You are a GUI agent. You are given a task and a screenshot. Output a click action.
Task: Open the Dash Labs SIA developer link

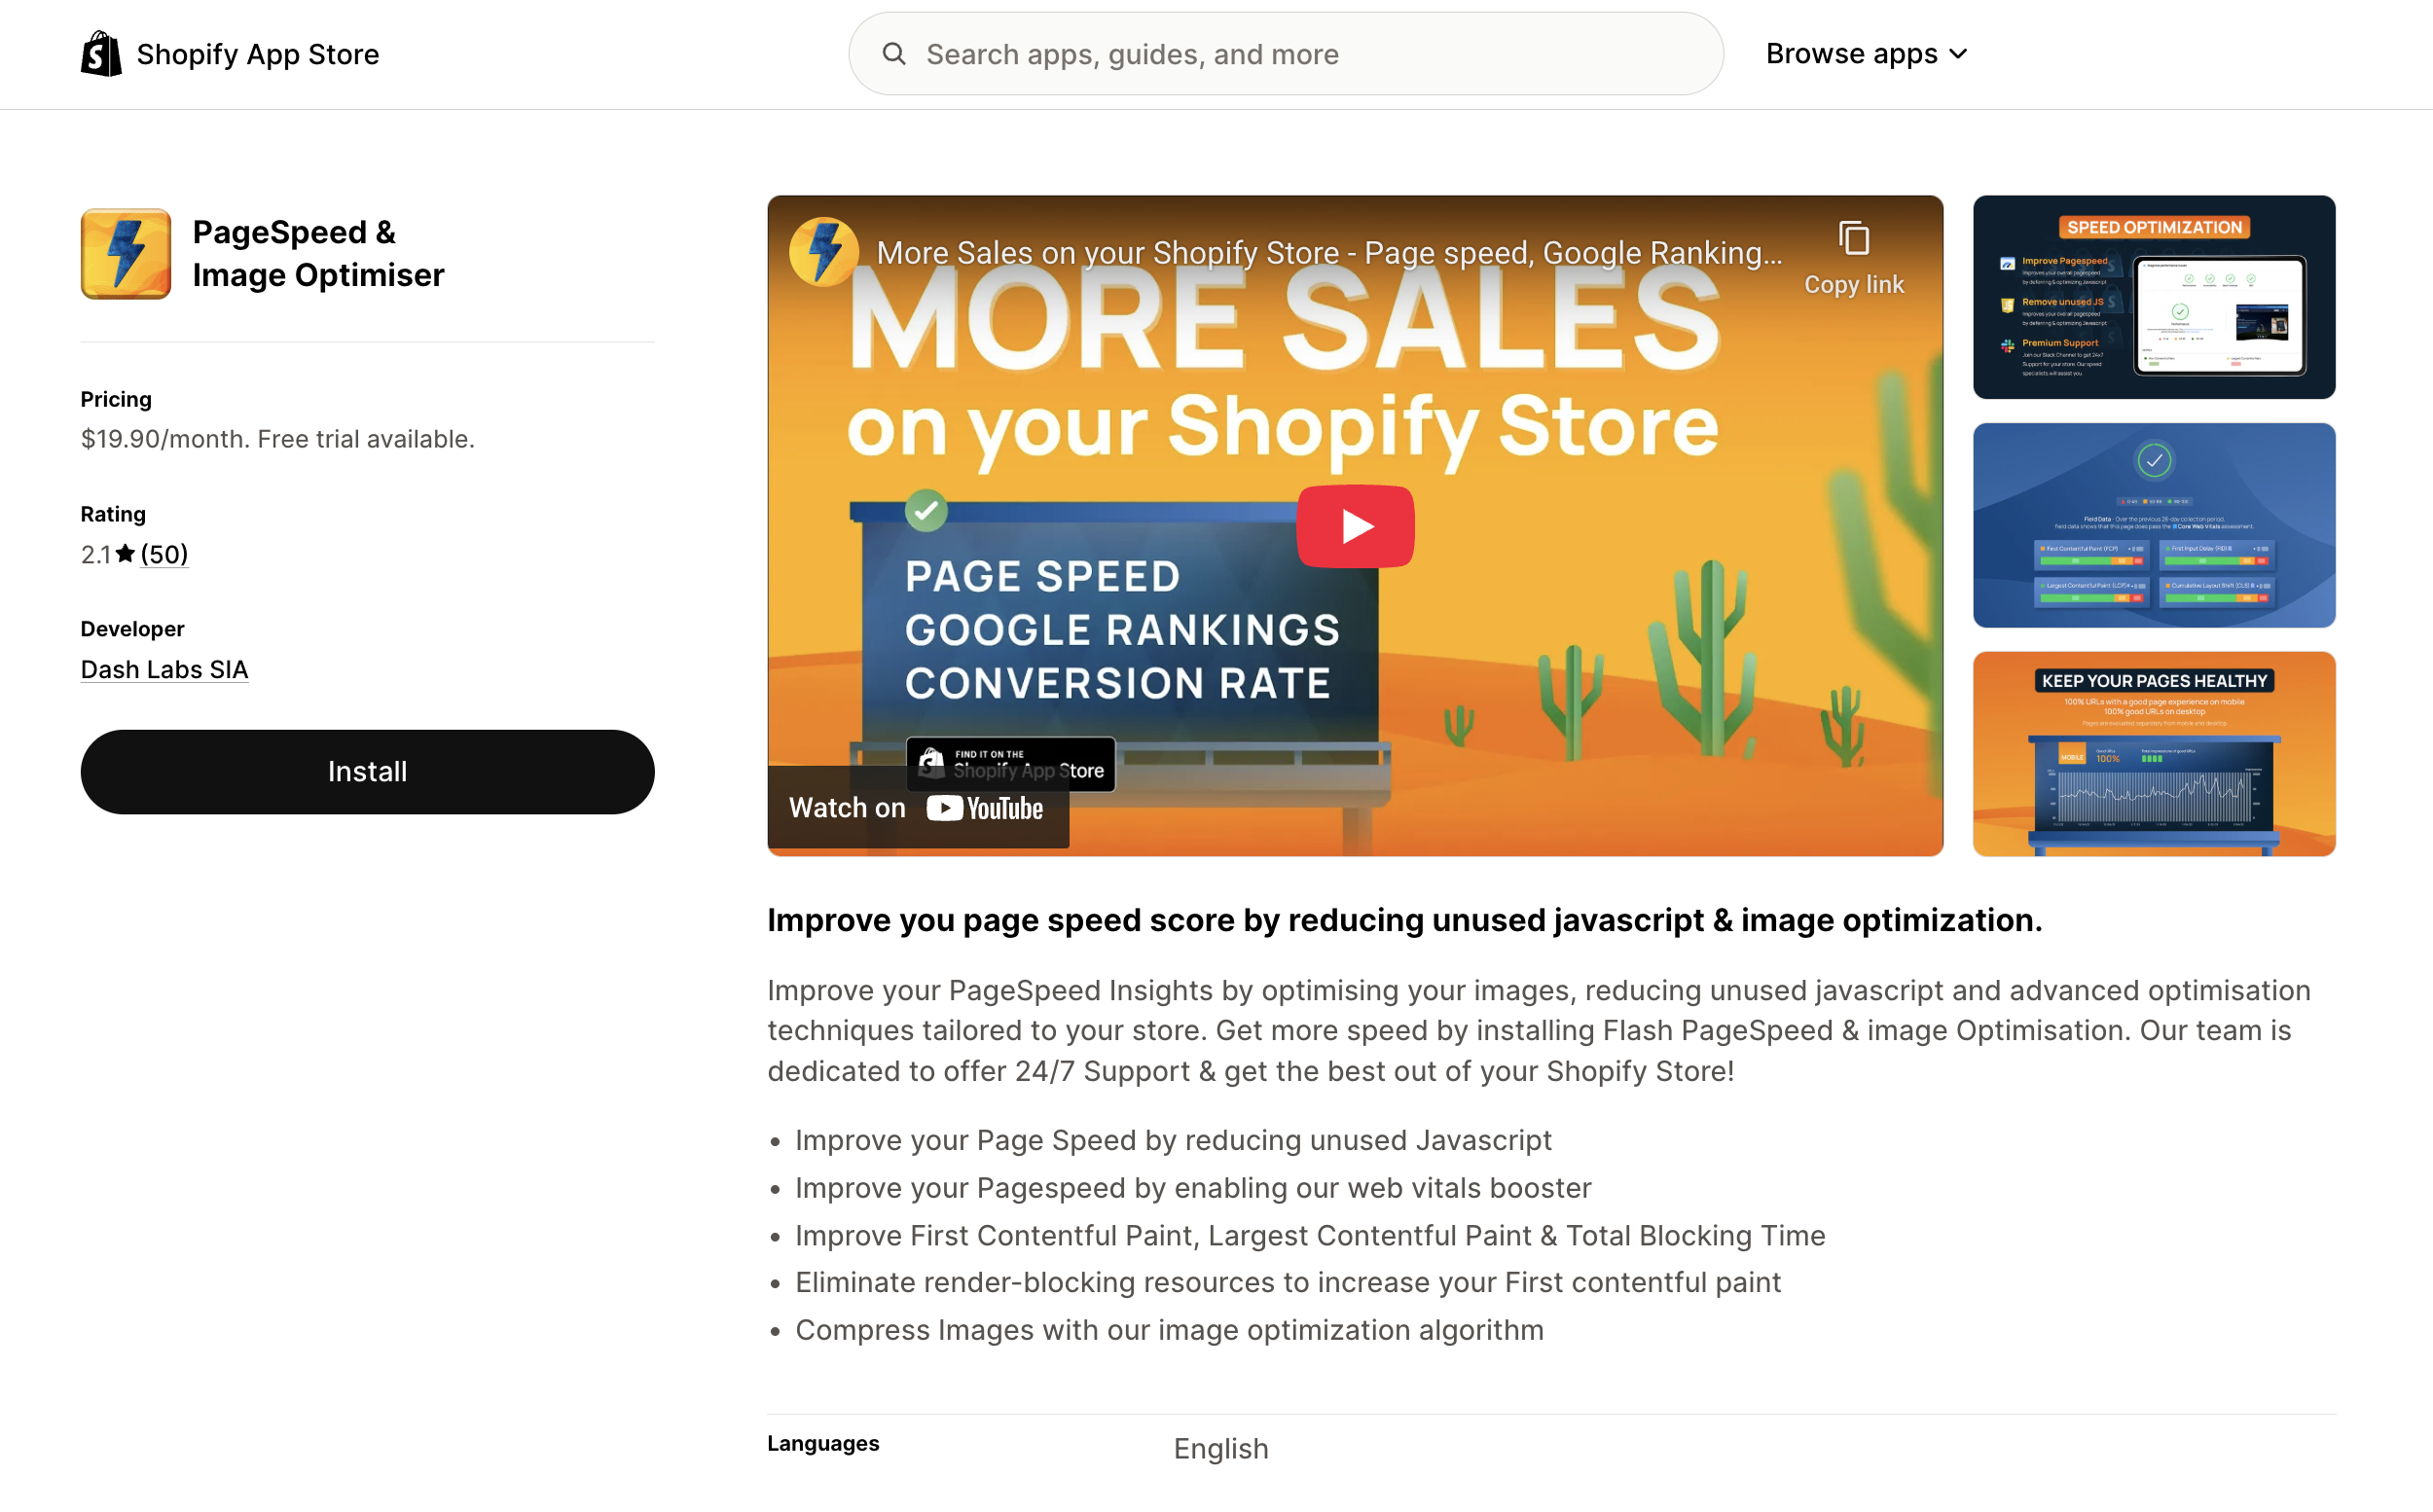click(164, 669)
